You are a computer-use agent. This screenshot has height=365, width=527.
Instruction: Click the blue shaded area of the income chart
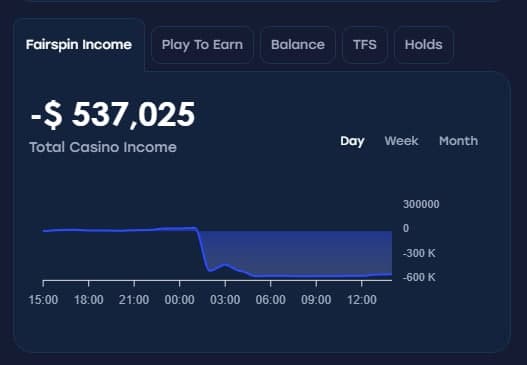[x=302, y=252]
